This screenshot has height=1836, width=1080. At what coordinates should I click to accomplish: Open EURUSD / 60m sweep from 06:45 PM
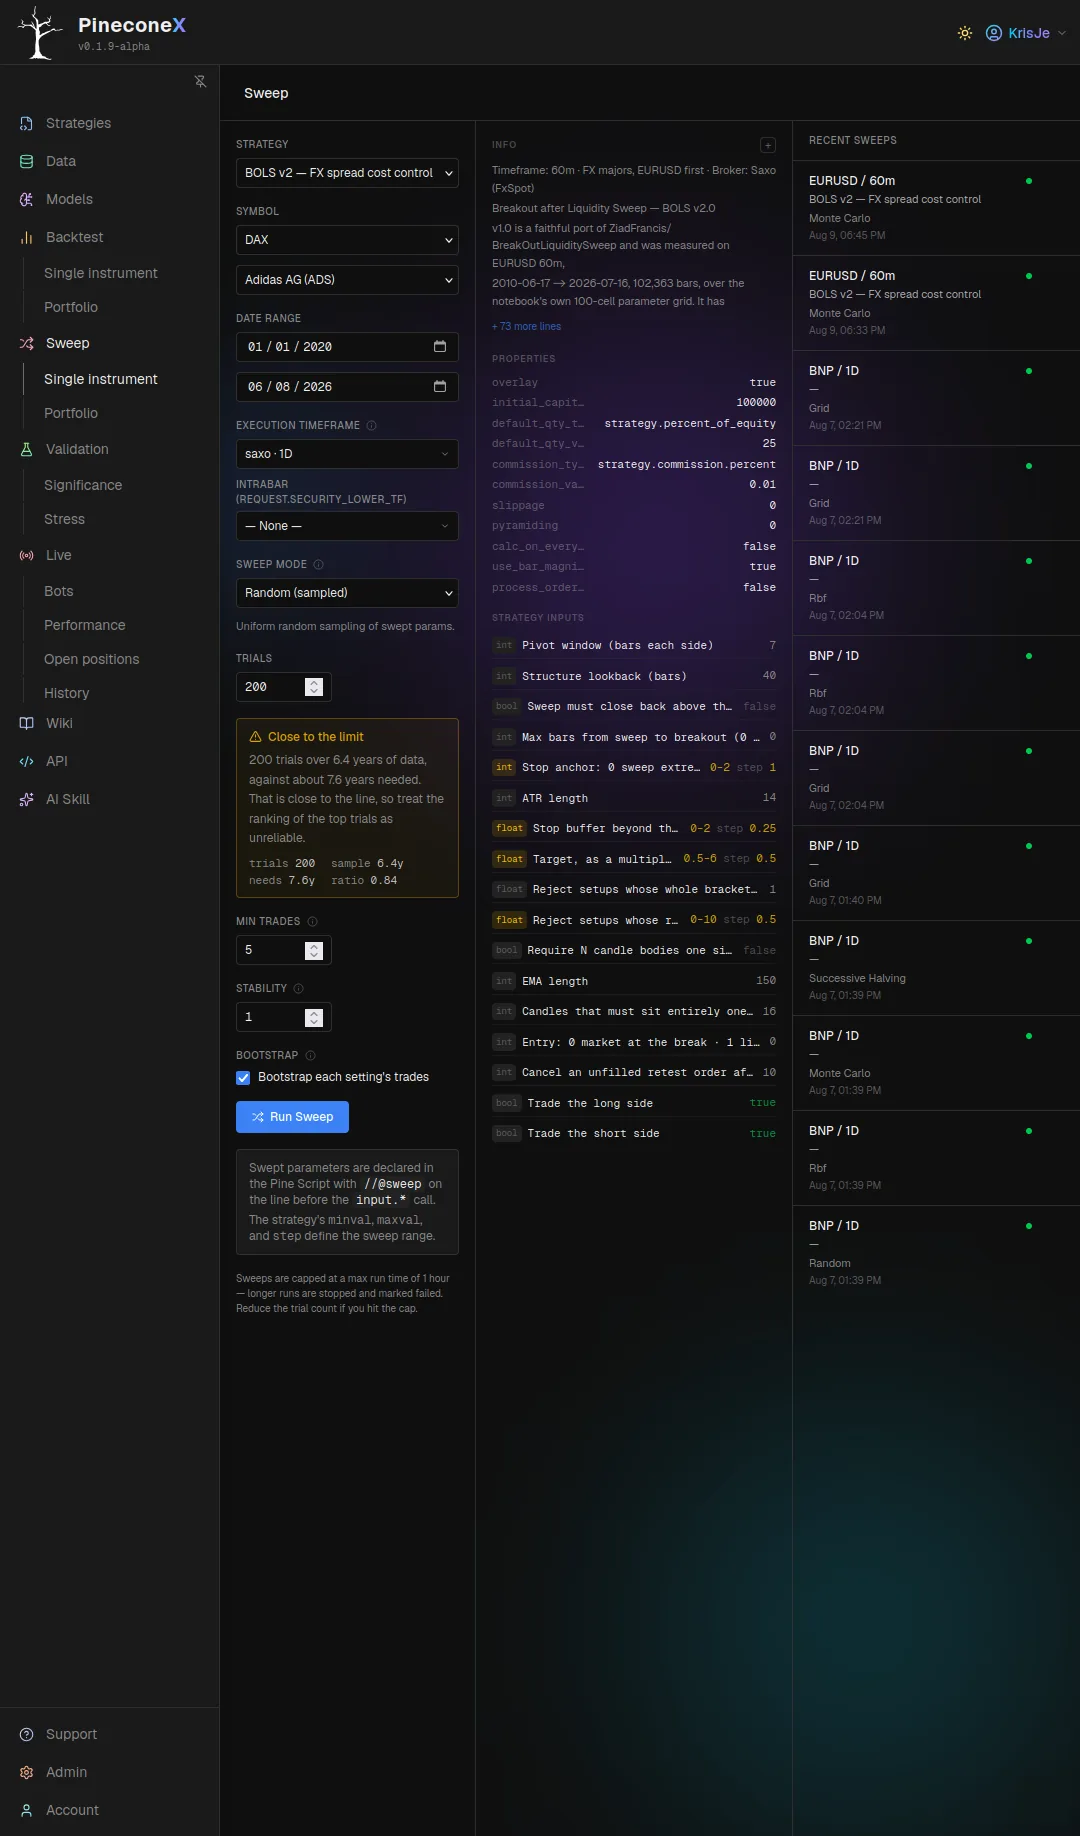(x=936, y=208)
